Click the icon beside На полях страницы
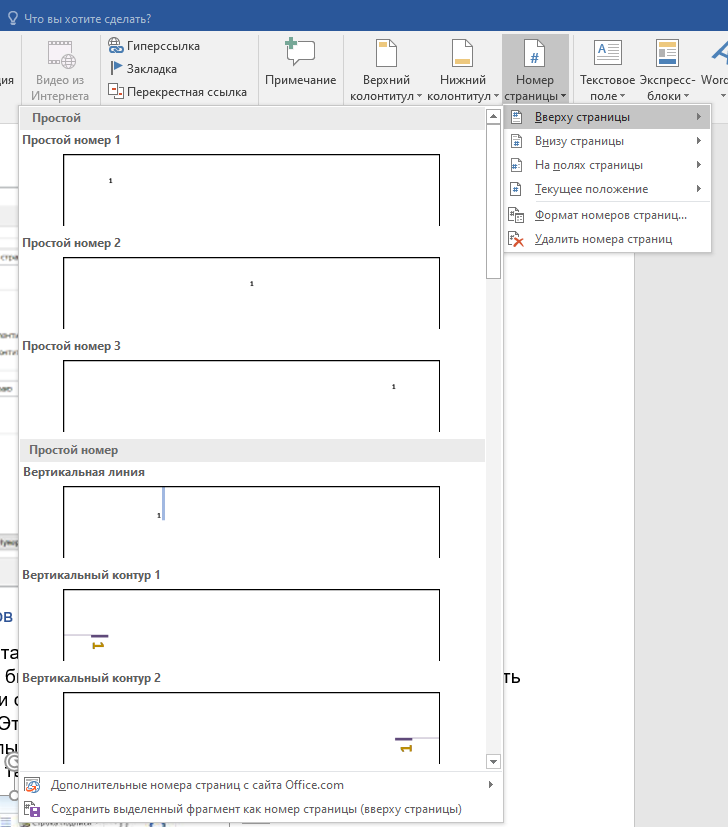 click(x=516, y=165)
